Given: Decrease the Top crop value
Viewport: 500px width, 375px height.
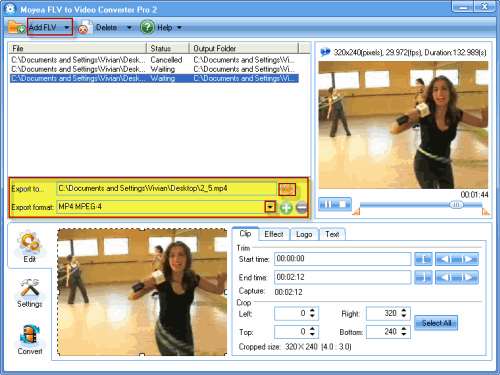Looking at the screenshot, I should [312, 334].
